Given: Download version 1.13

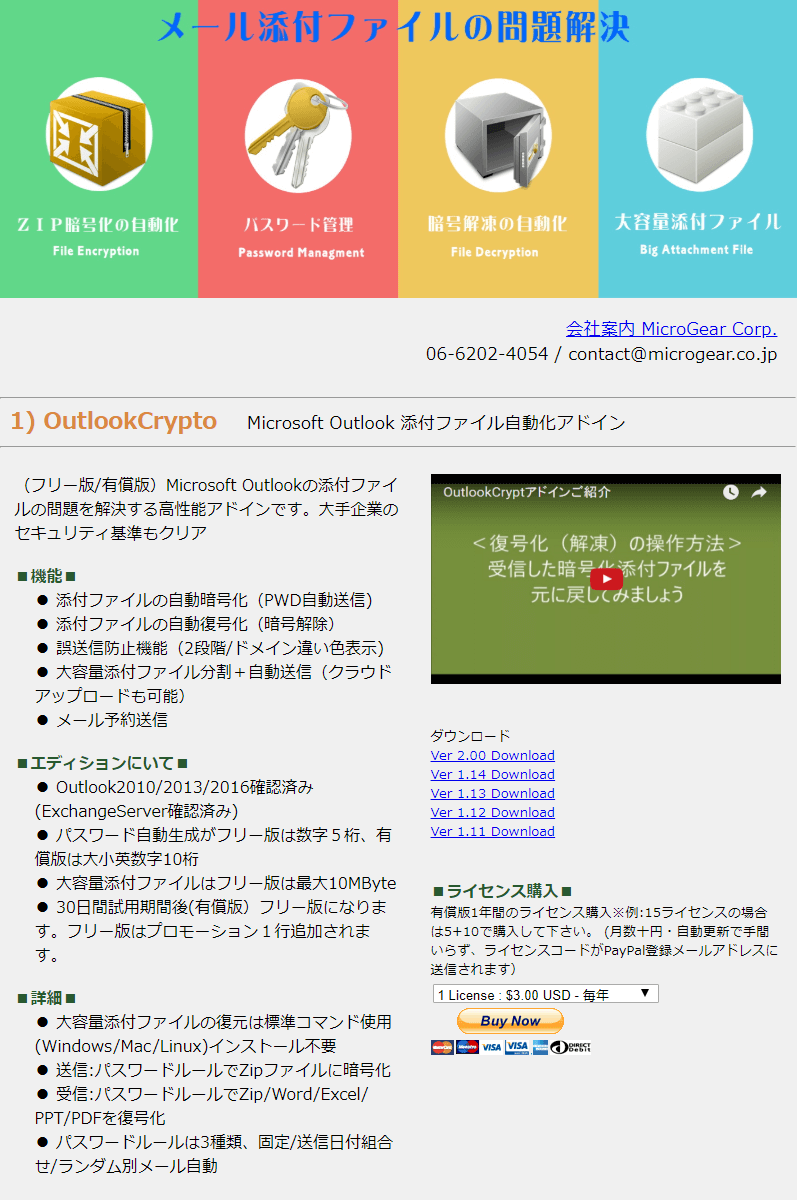Looking at the screenshot, I should click(492, 794).
